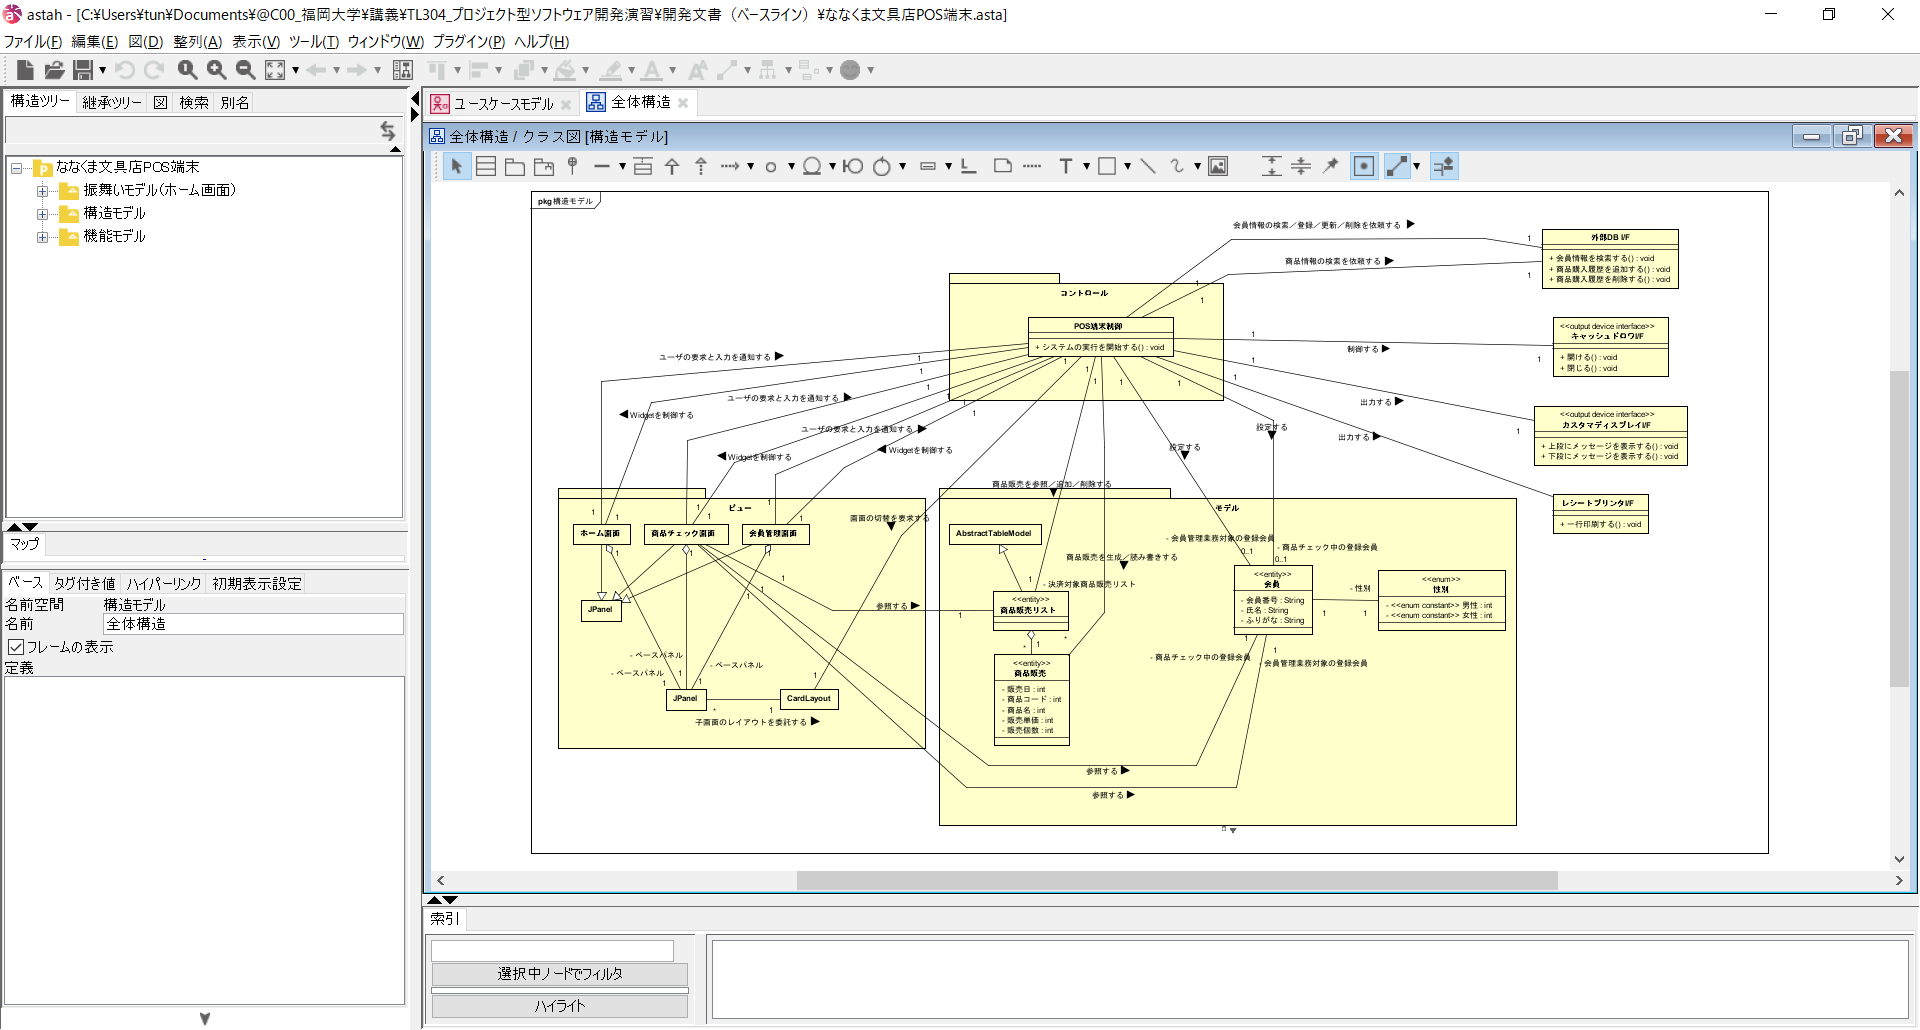1920x1030 pixels.
Task: Click the Align Vertical spacing icon
Action: 1271,166
